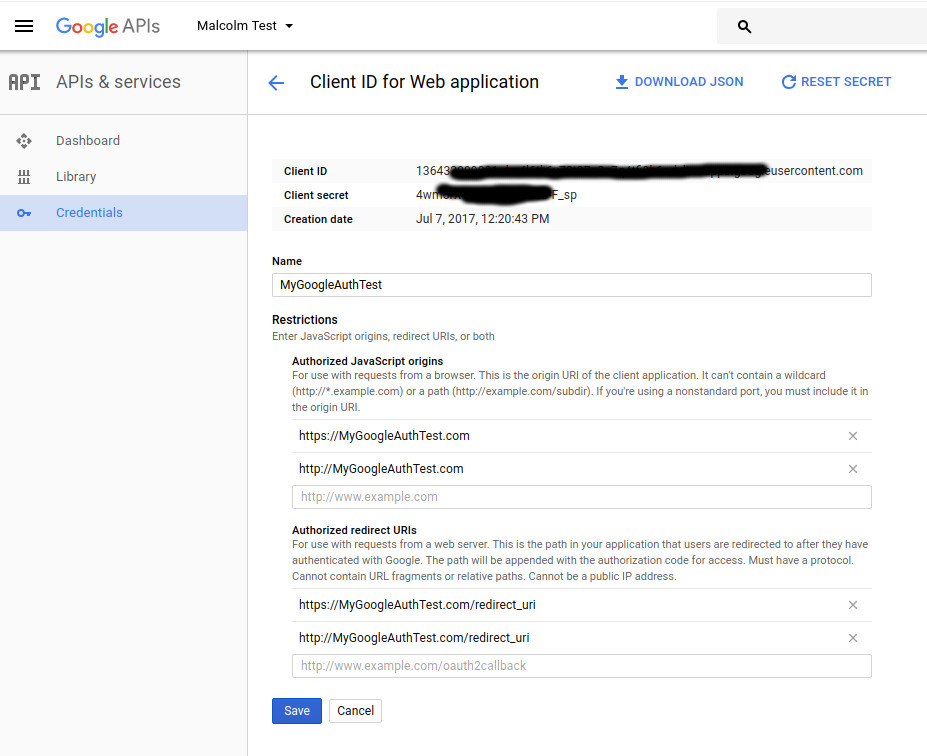The width and height of the screenshot is (927, 756).
Task: Select Credentials in the sidebar
Action: [124, 213]
